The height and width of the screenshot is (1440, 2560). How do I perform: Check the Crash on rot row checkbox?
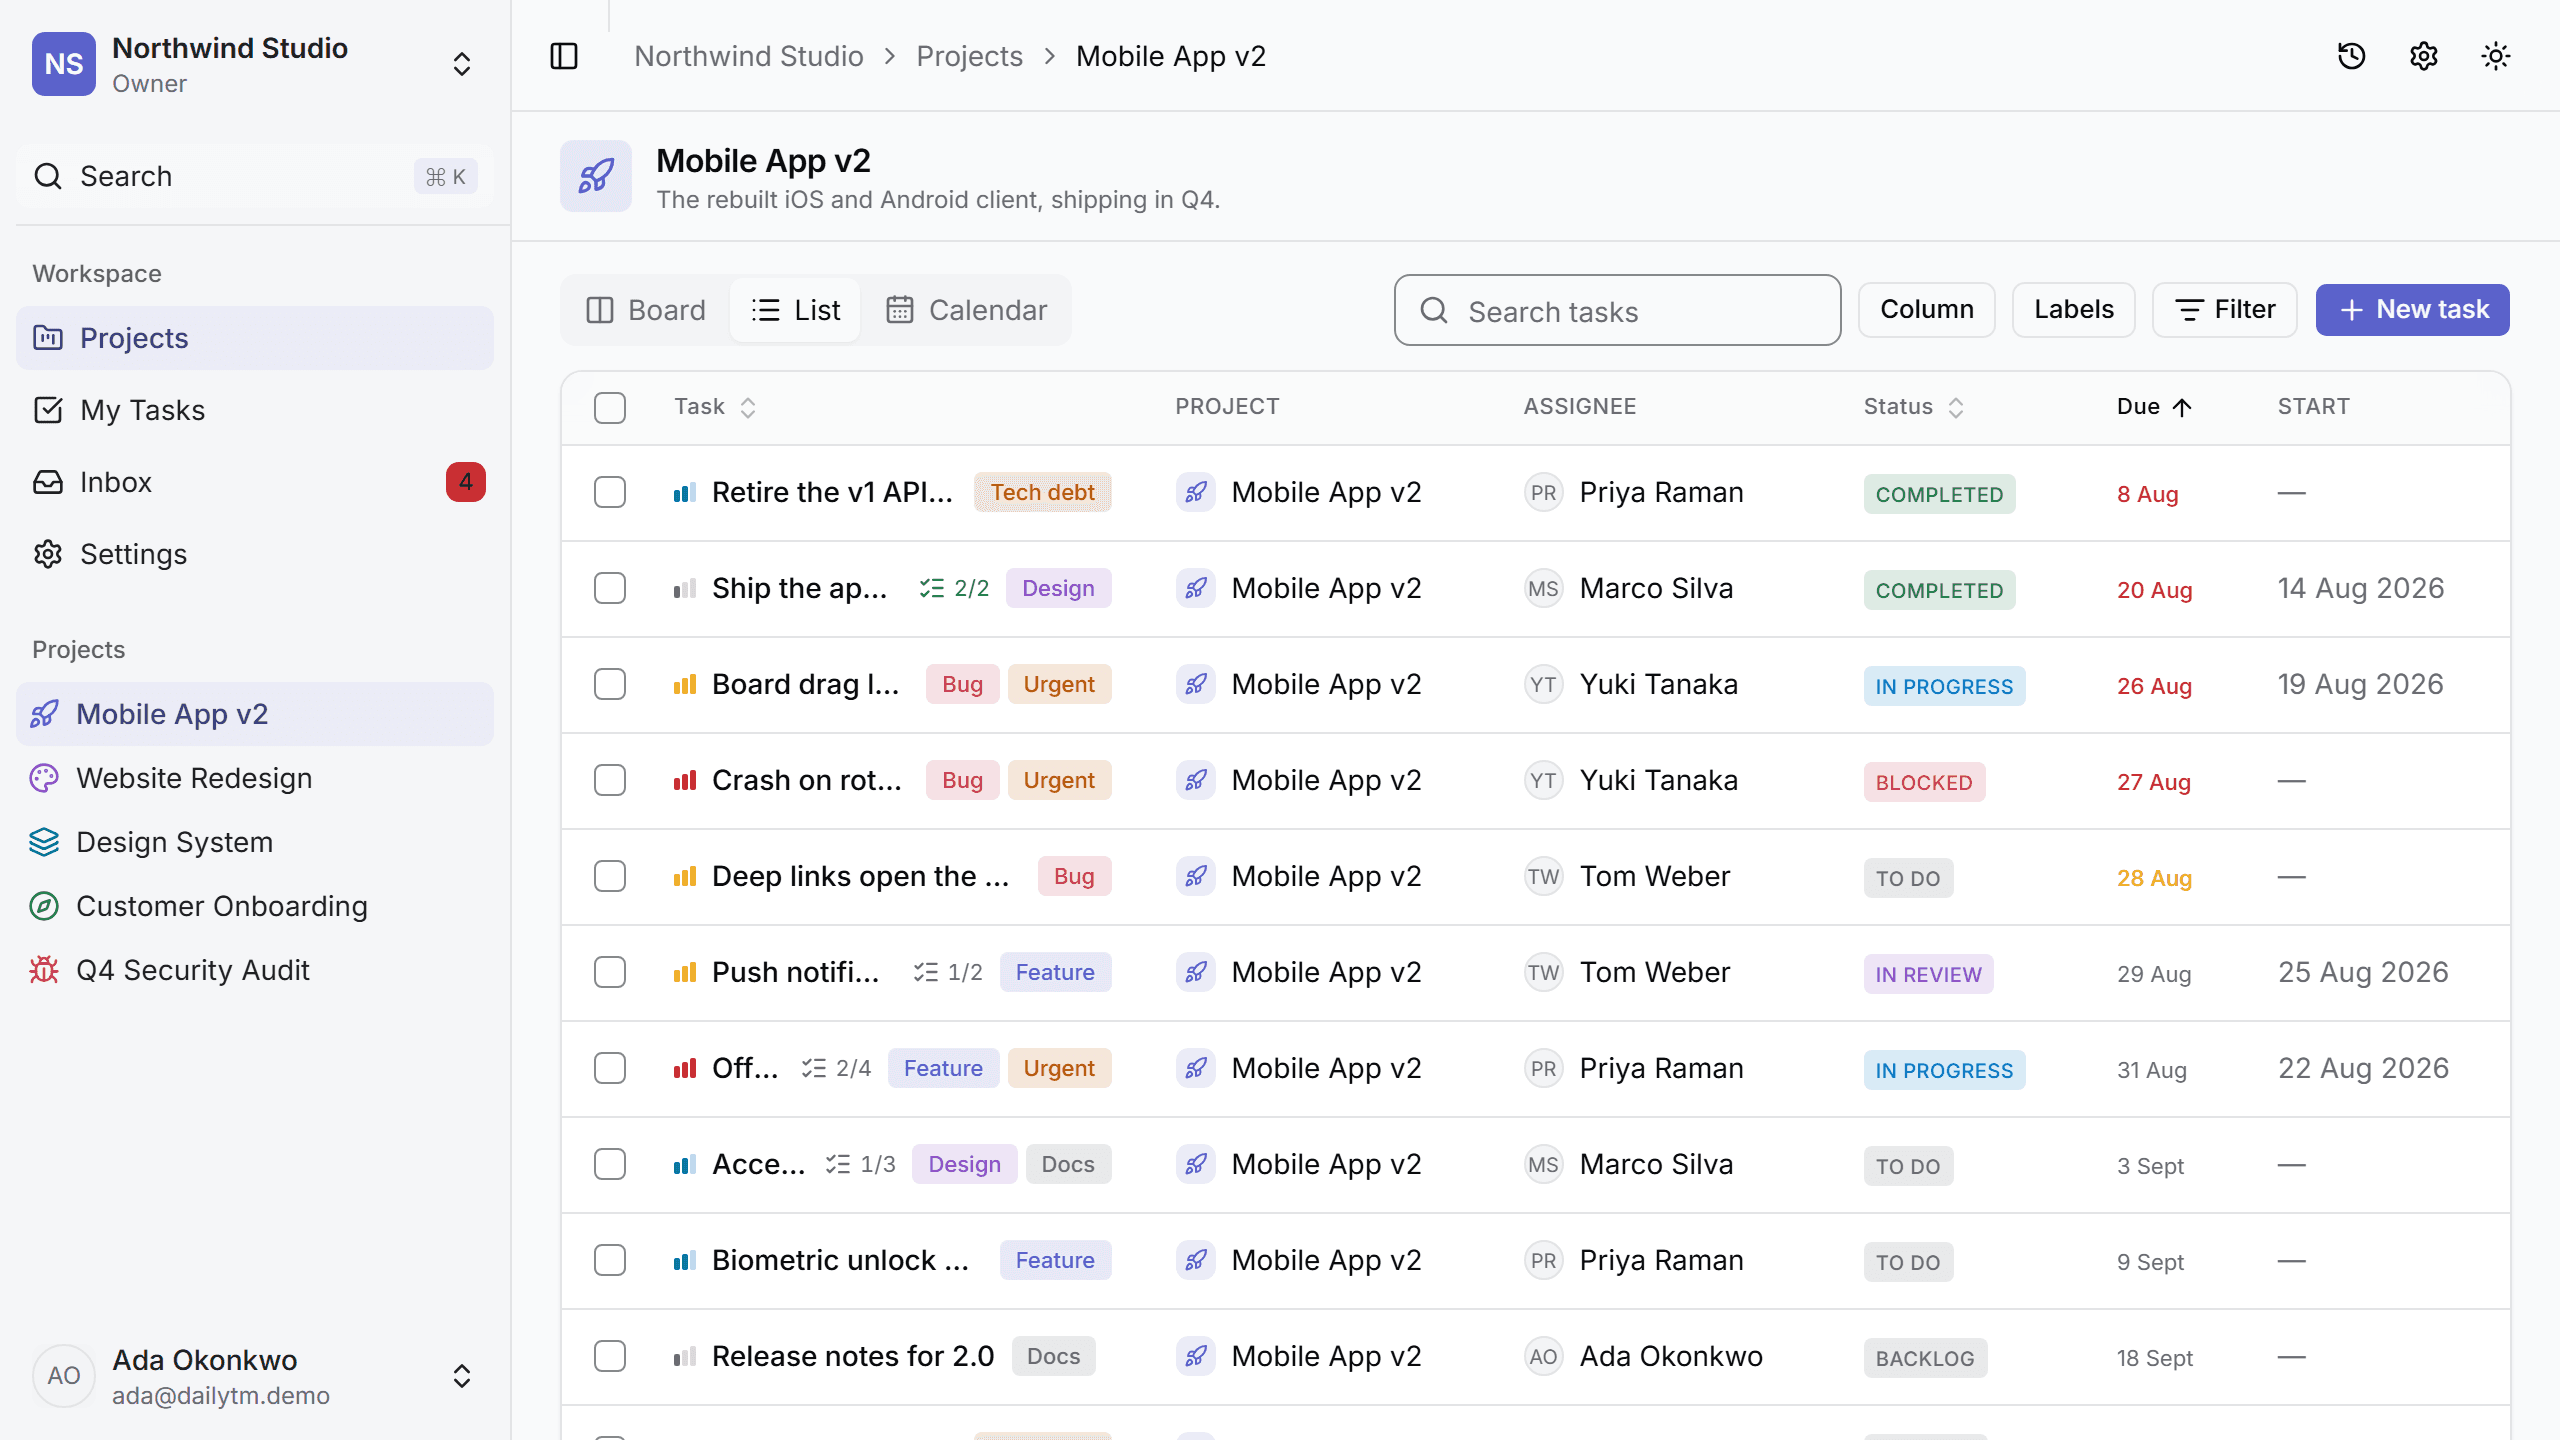point(610,780)
